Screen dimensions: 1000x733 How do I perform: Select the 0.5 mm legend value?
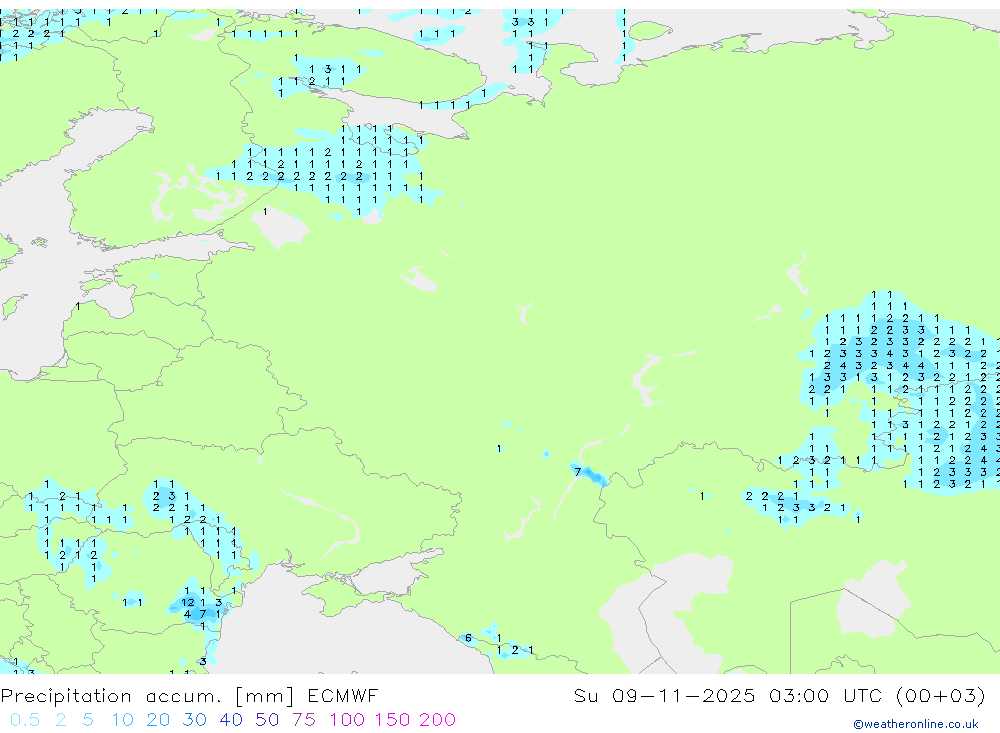coord(25,720)
